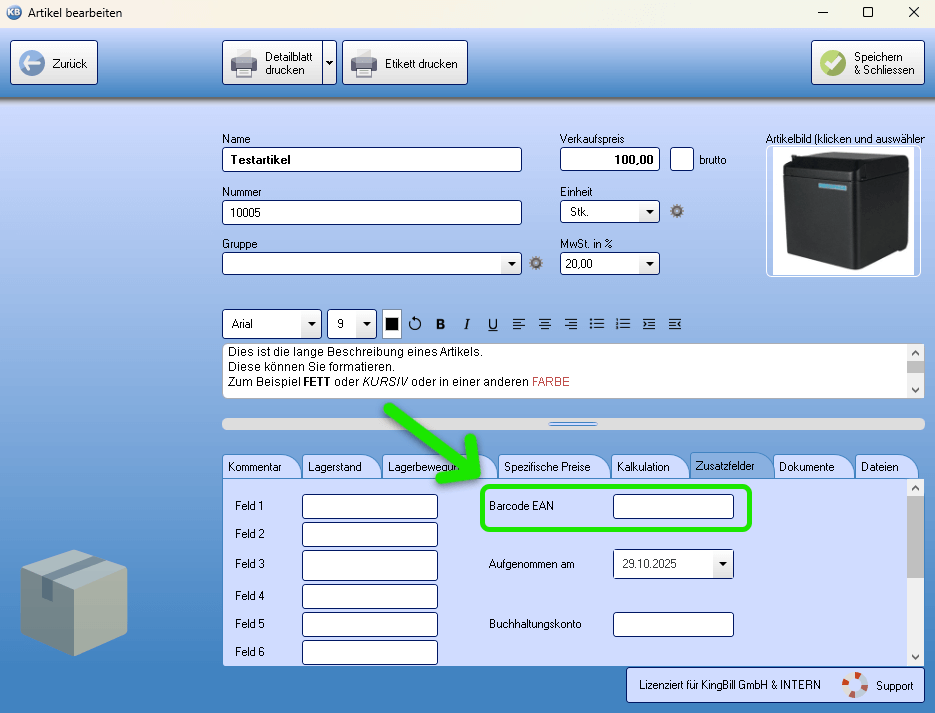Screen dimensions: 935x713
Task: Open unit settings gear next to Einheit
Action: point(677,211)
